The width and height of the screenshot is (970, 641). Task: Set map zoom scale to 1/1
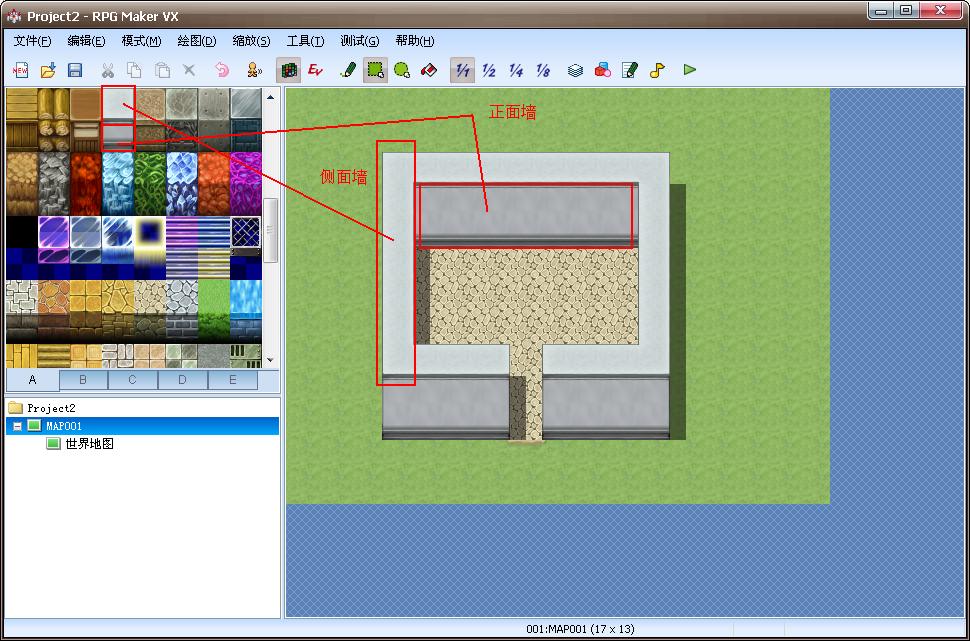[x=462, y=70]
